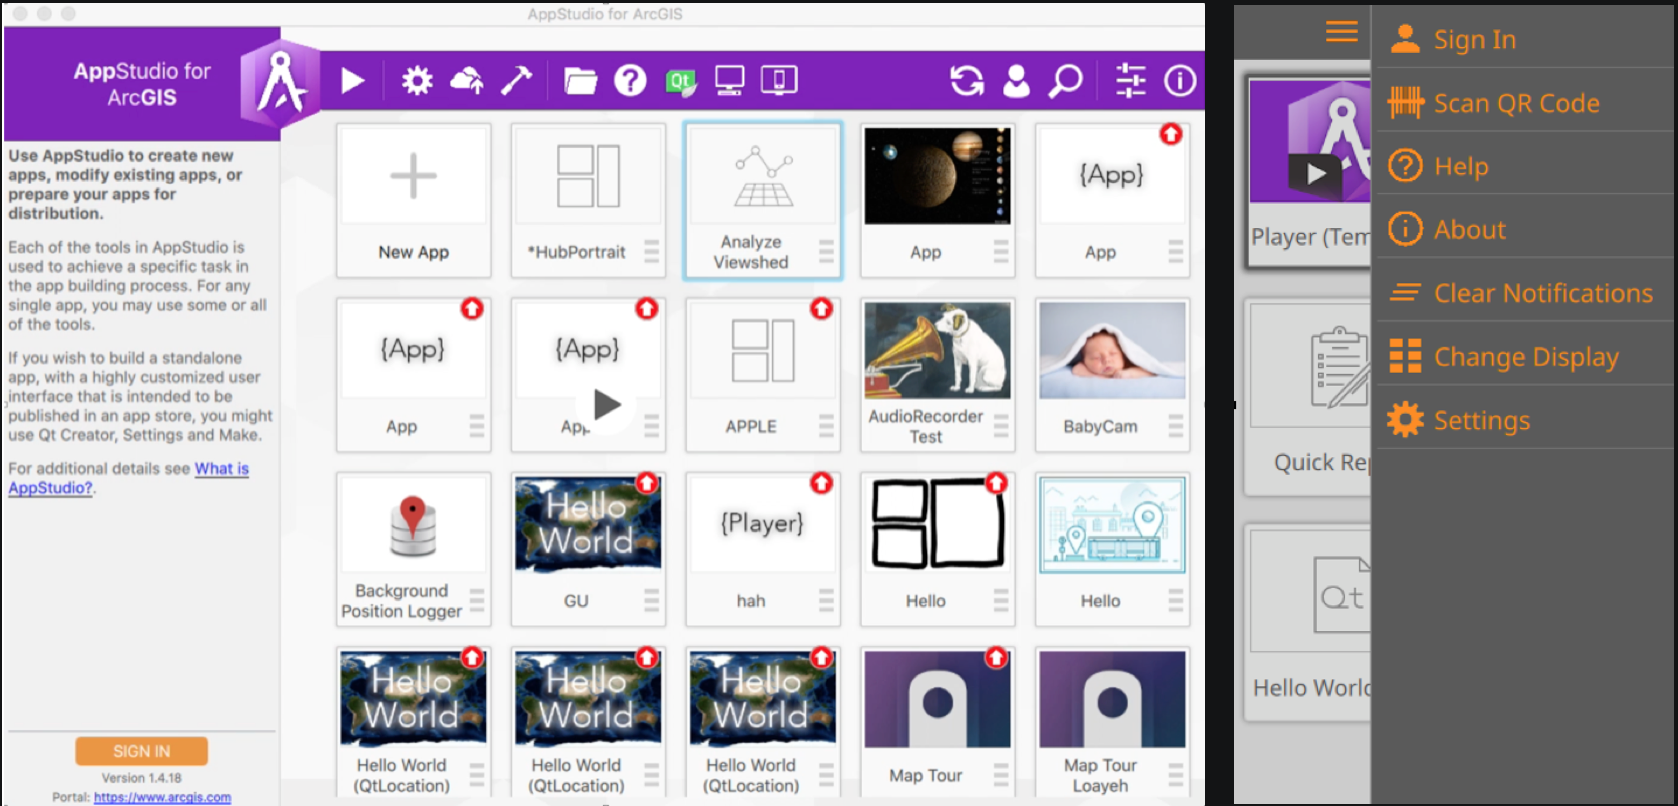The width and height of the screenshot is (1678, 806).
Task: Click the tablet device icon in the toolbar
Action: point(779,80)
